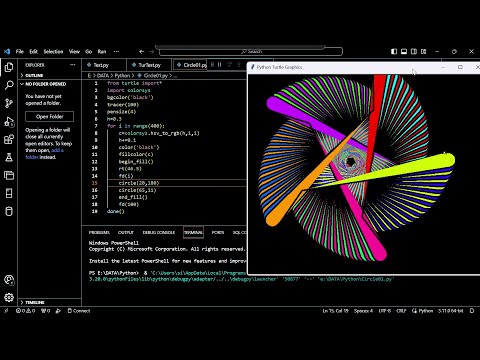480x360 pixels.
Task: Toggle secondary side bar layout icon
Action: tap(414, 51)
